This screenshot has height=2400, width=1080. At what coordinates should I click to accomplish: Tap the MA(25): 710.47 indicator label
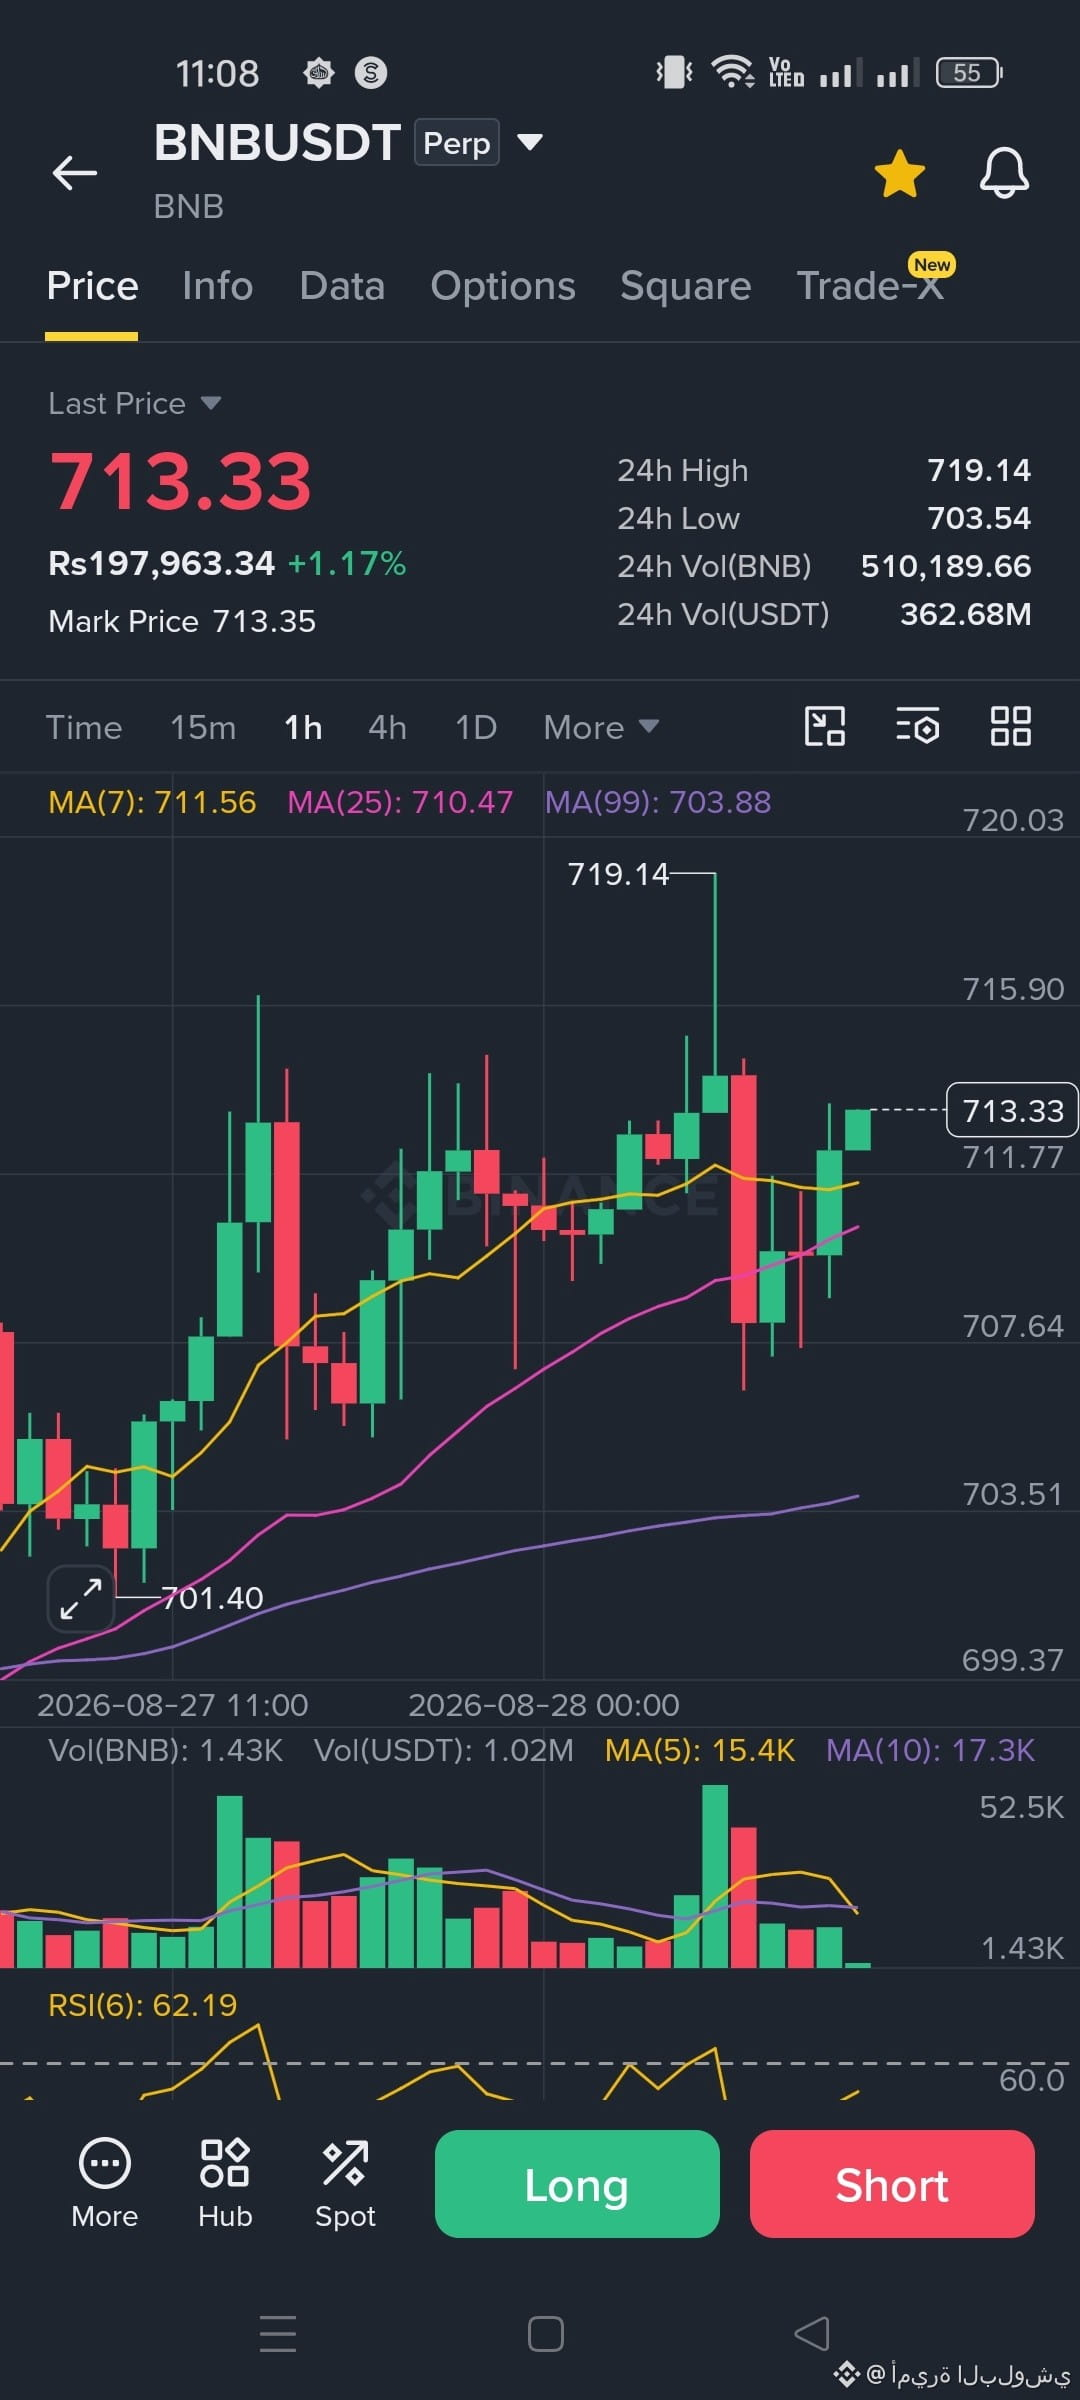click(x=400, y=802)
